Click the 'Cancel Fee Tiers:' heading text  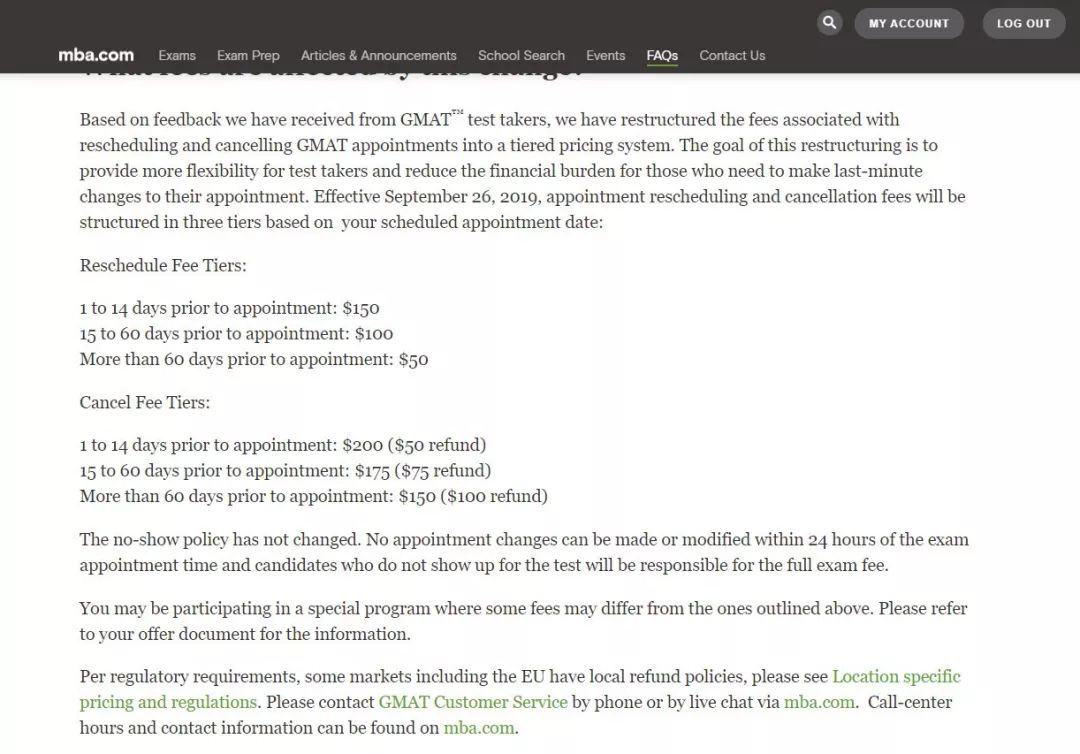(x=145, y=402)
